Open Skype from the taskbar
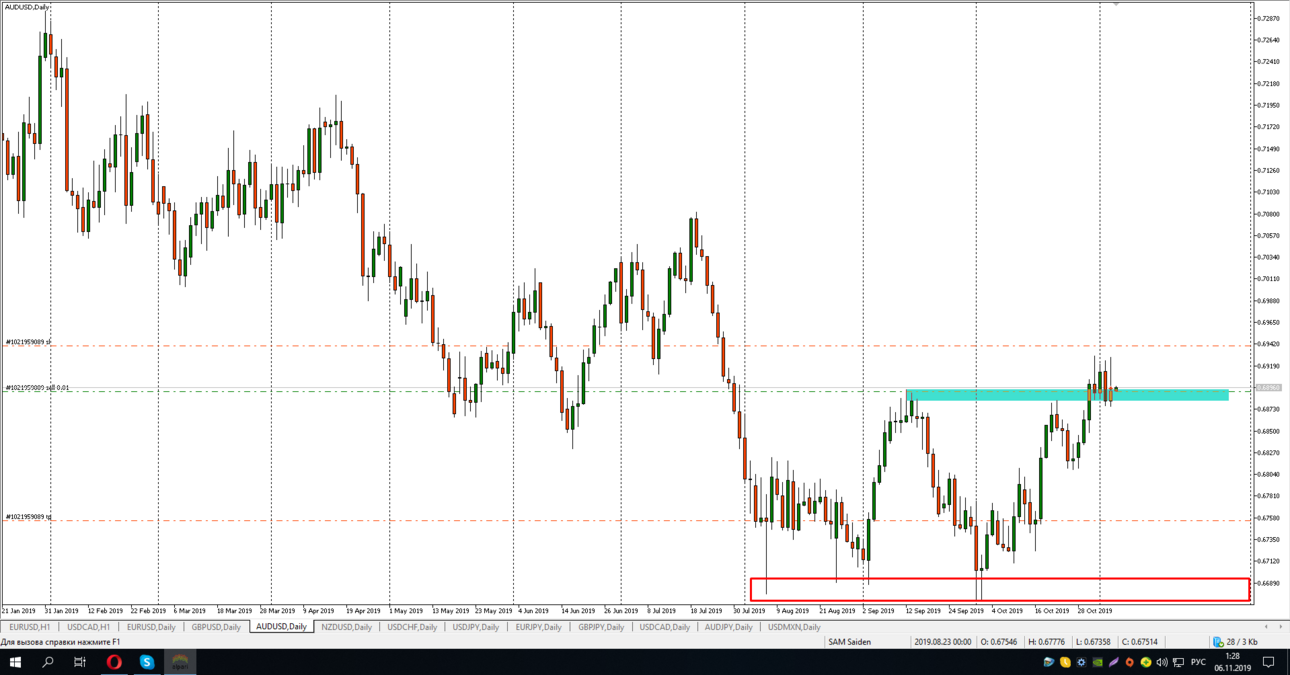Image resolution: width=1290 pixels, height=675 pixels. coord(147,662)
